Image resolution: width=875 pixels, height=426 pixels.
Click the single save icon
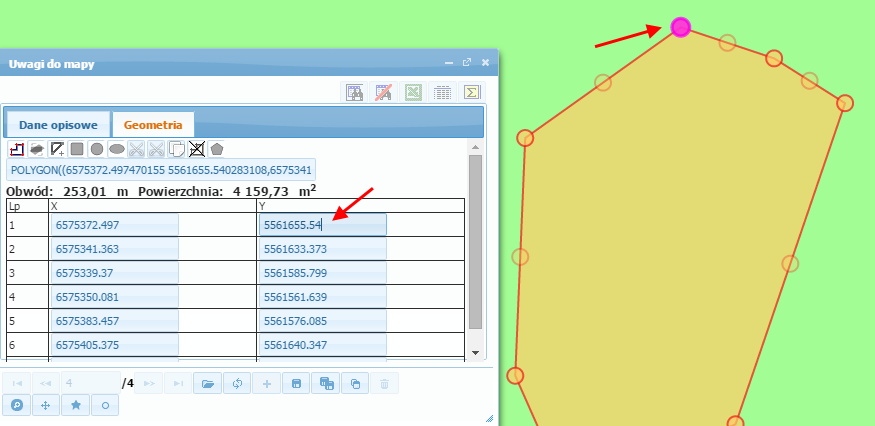pos(296,384)
